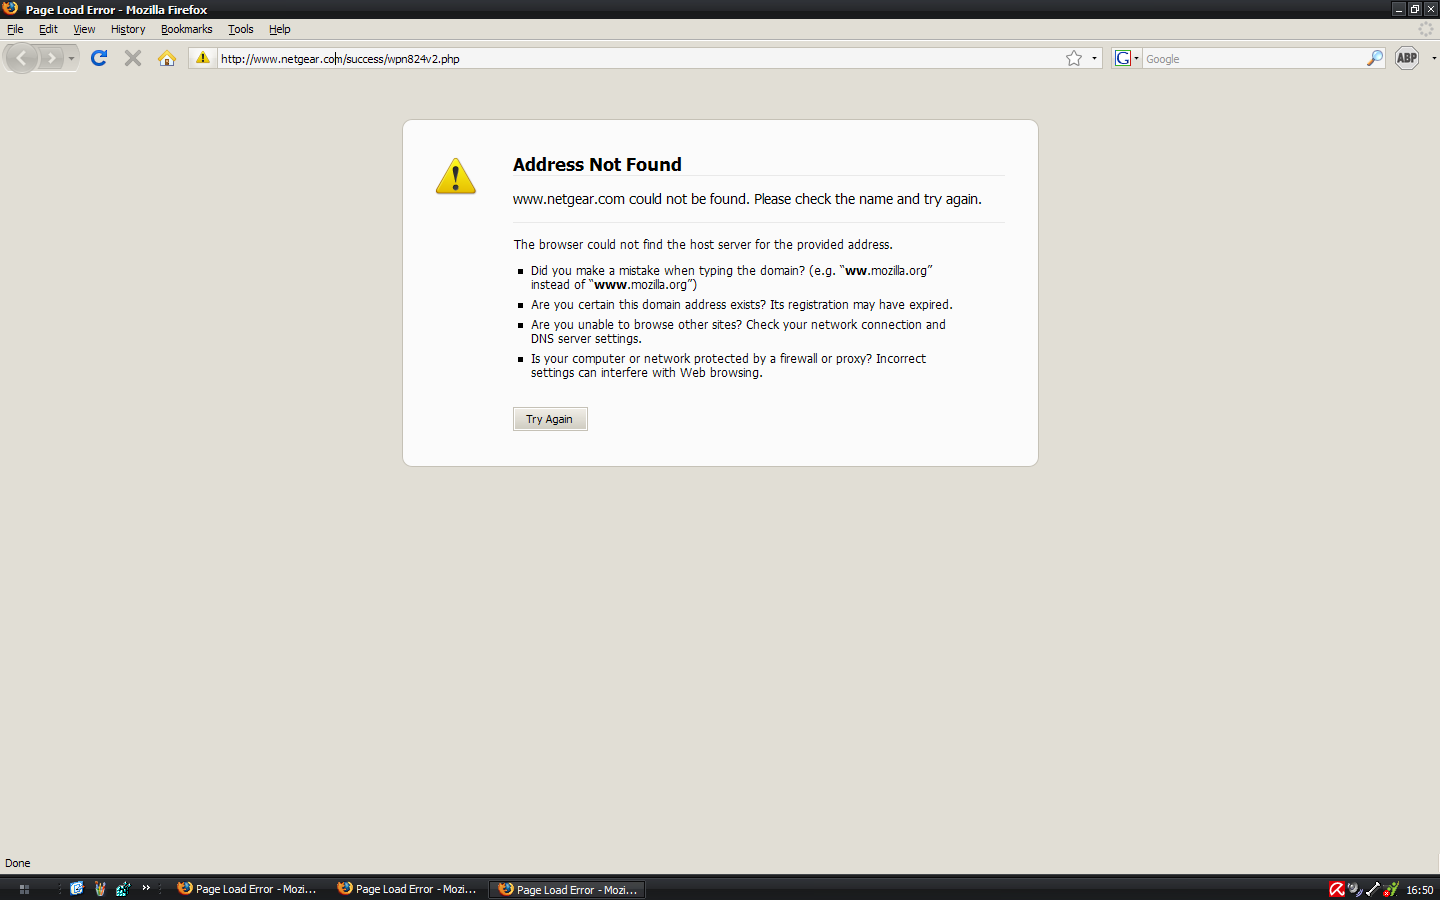
Task: Open the Help menu
Action: point(279,29)
